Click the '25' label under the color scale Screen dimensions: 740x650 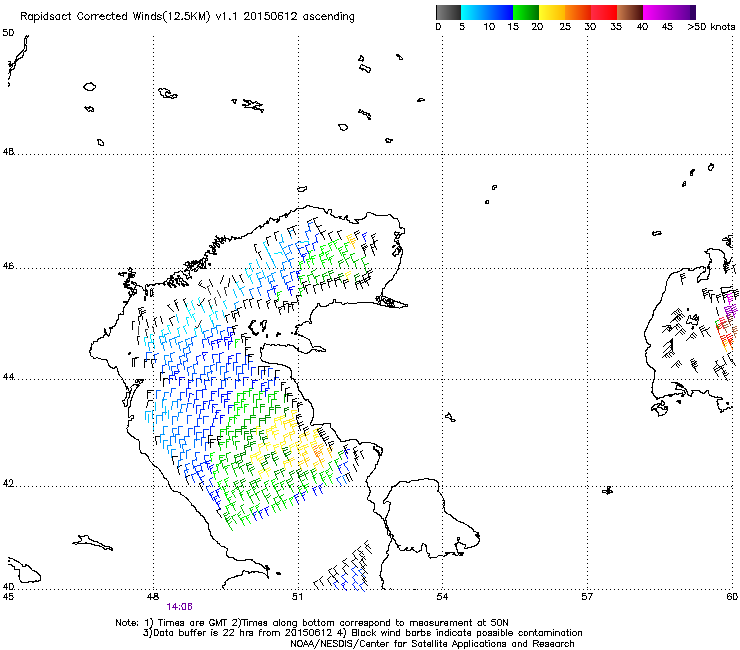[x=565, y=27]
